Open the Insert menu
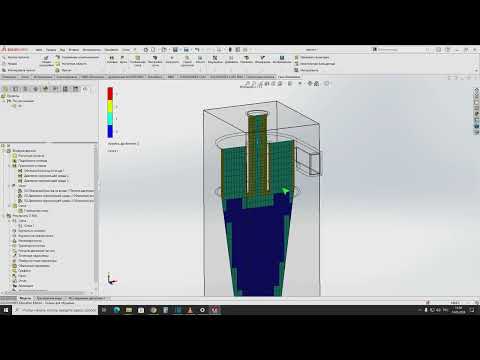480x360 pixels. coord(74,50)
